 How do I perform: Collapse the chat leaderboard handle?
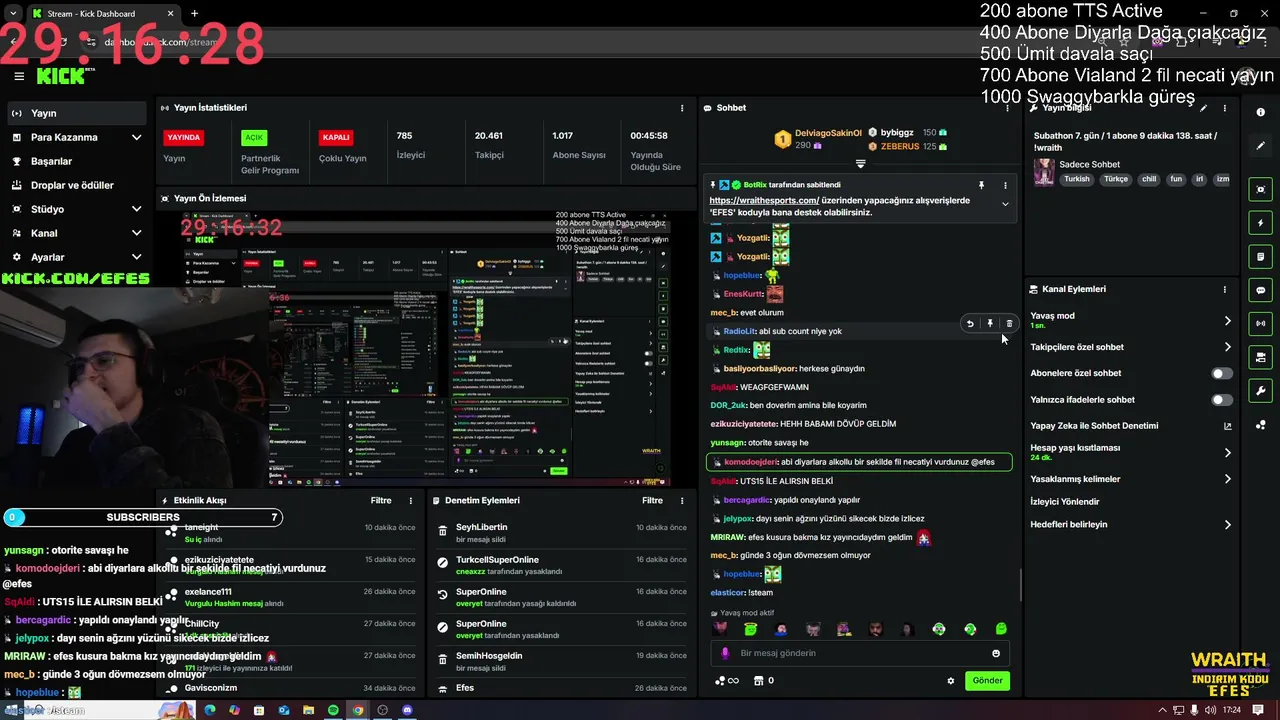(x=860, y=163)
